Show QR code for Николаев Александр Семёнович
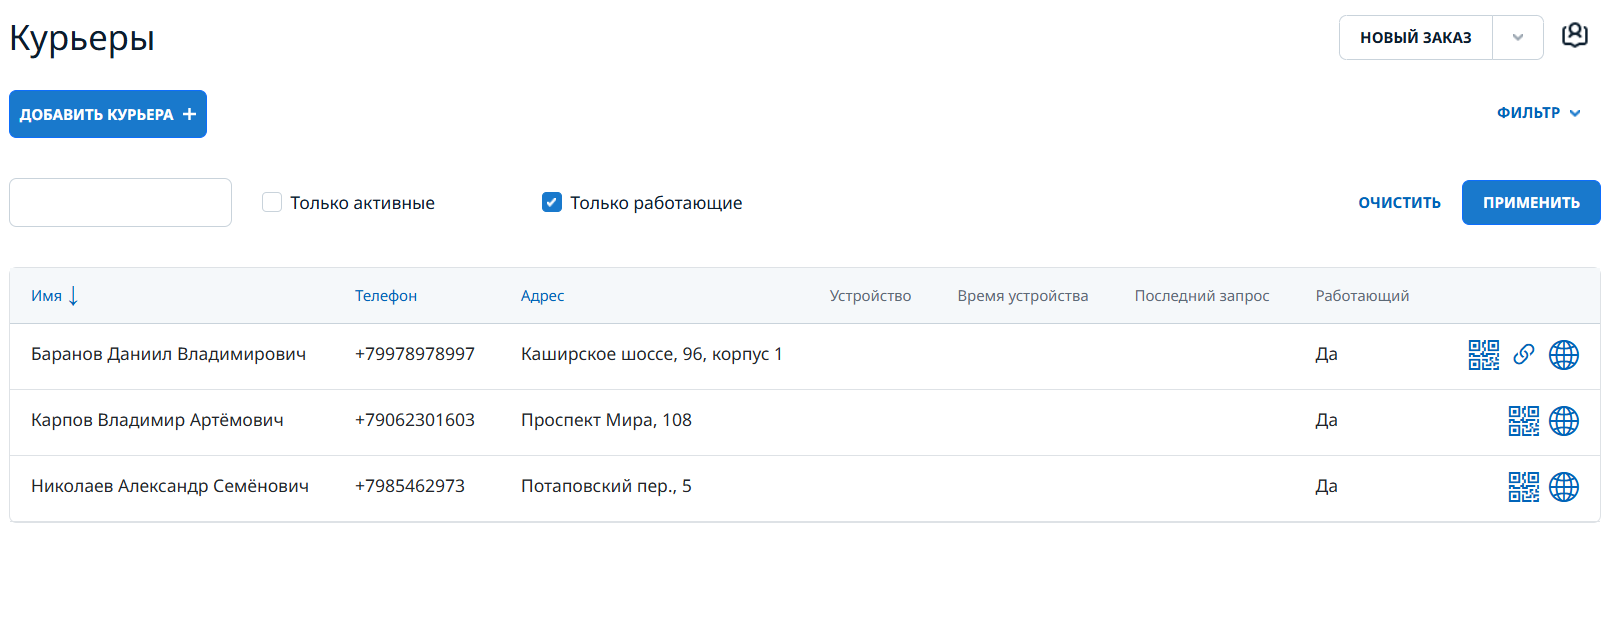 [x=1523, y=487]
